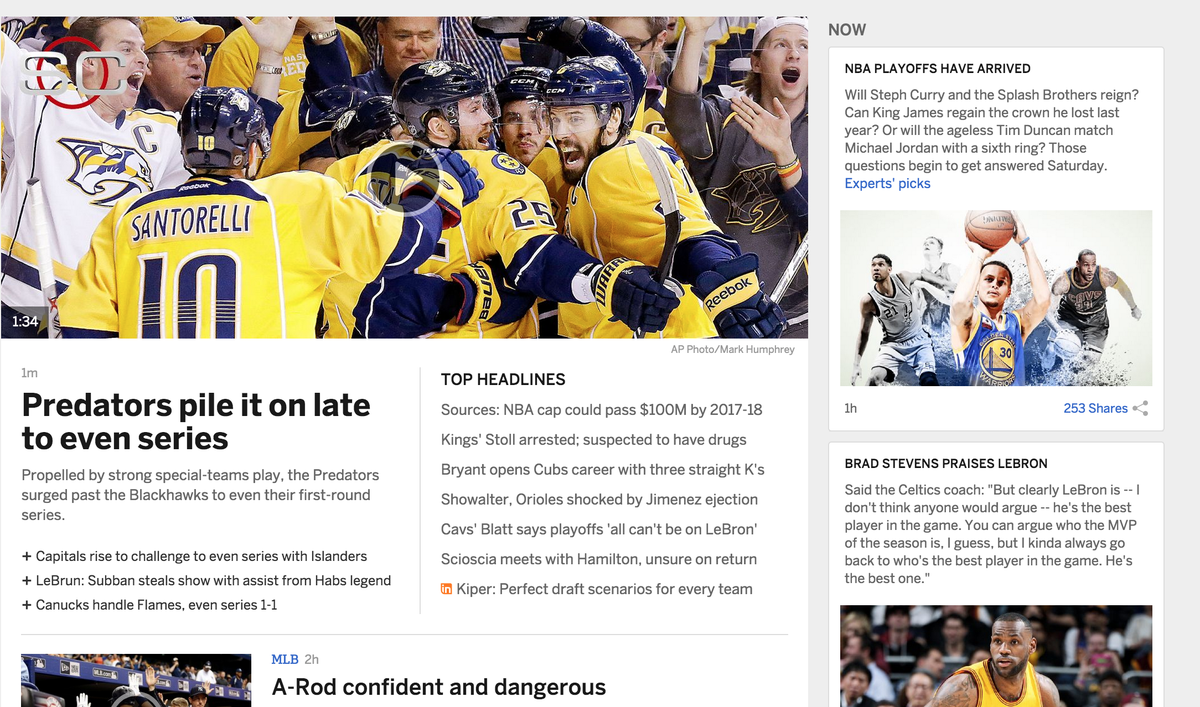Click the SC SportsCenter logo

[74, 72]
